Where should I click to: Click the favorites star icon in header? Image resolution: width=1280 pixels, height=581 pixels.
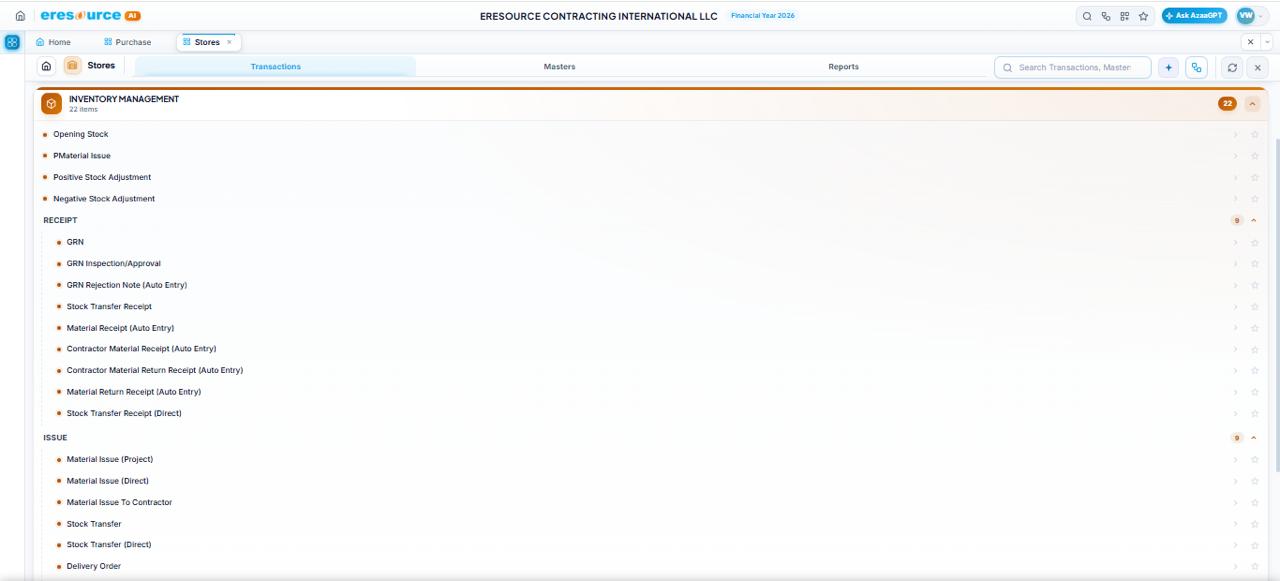[x=1143, y=16]
